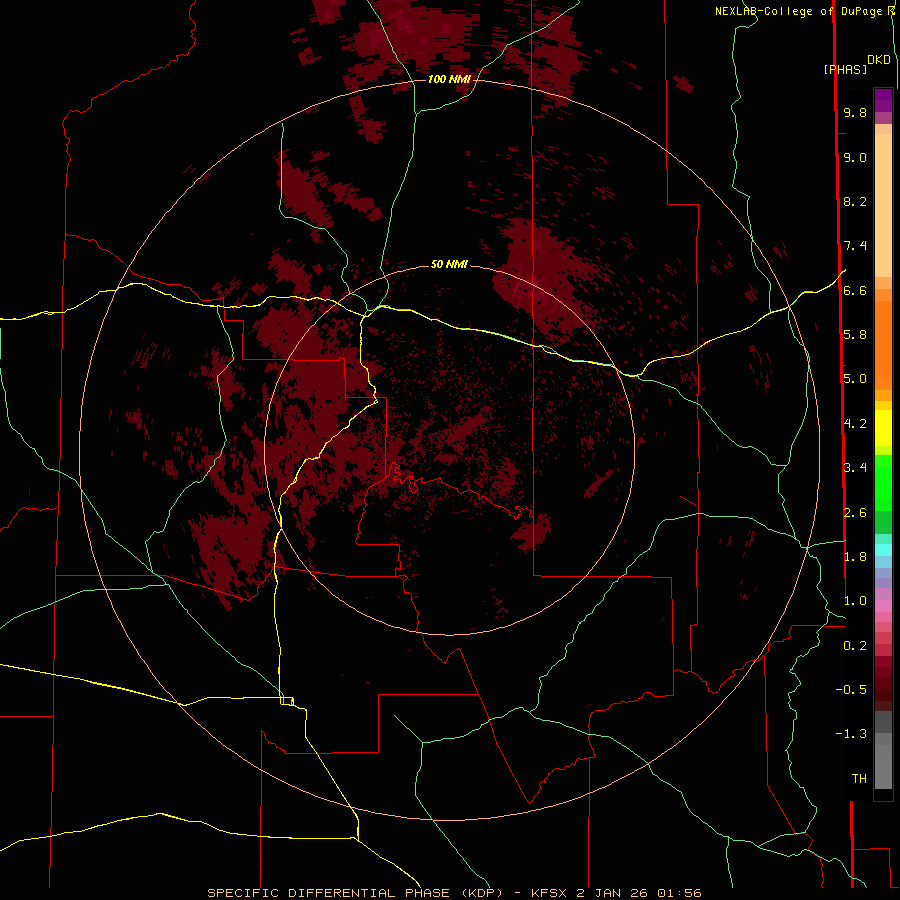This screenshot has height=900, width=900.
Task: Click the gray swatch at the color scale bottom
Action: pos(883,766)
